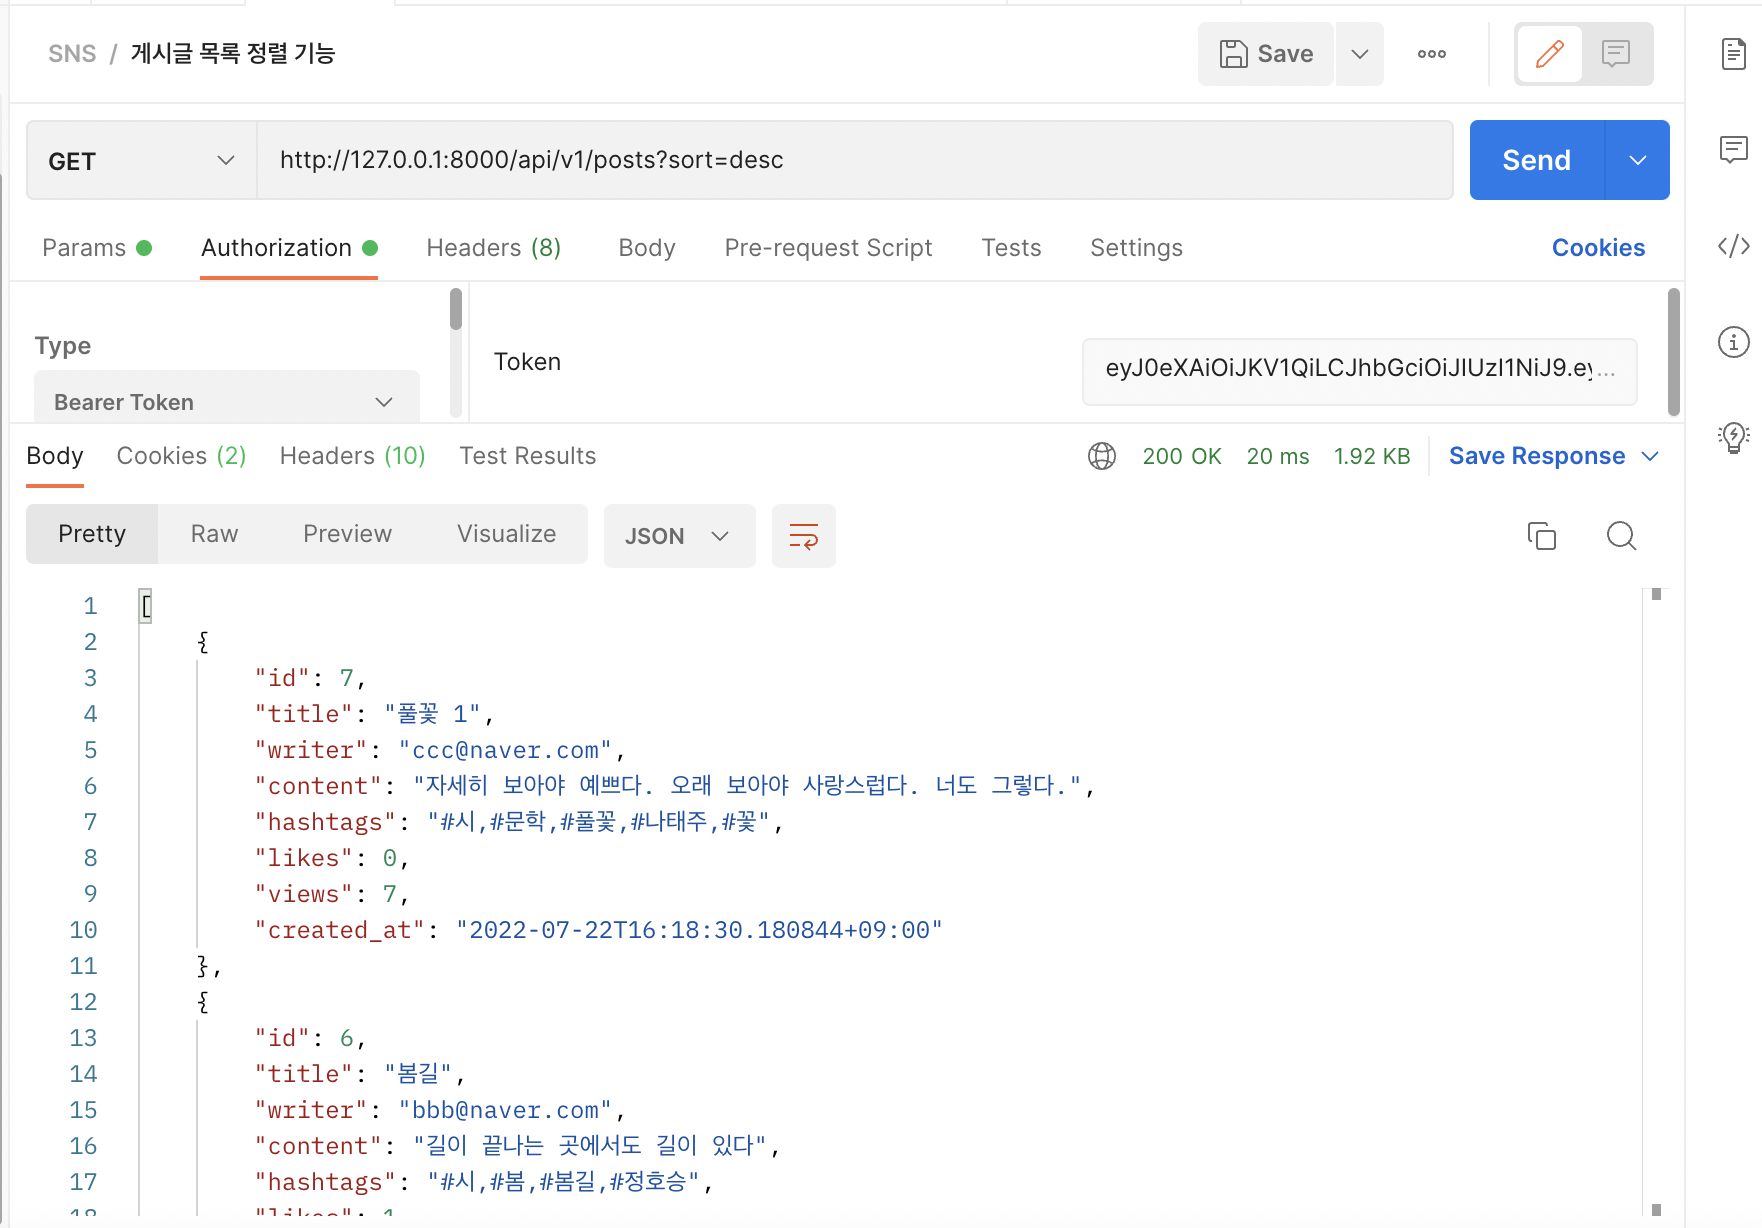The height and width of the screenshot is (1228, 1762).
Task: Click the blue Send button
Action: point(1537,160)
